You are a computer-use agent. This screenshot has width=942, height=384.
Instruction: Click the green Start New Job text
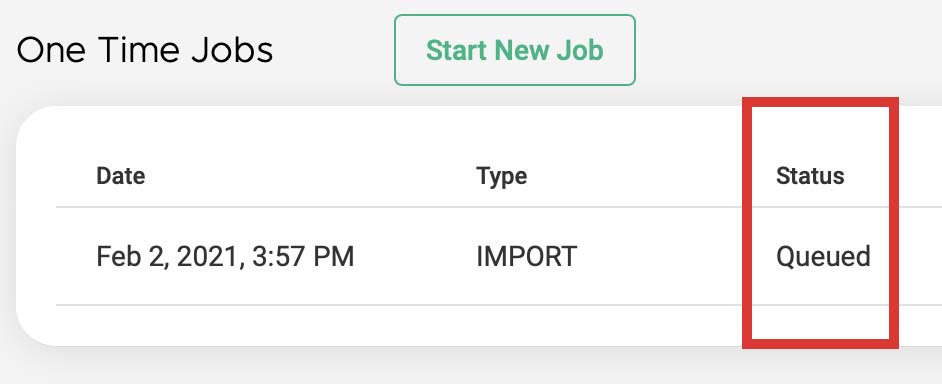(514, 50)
